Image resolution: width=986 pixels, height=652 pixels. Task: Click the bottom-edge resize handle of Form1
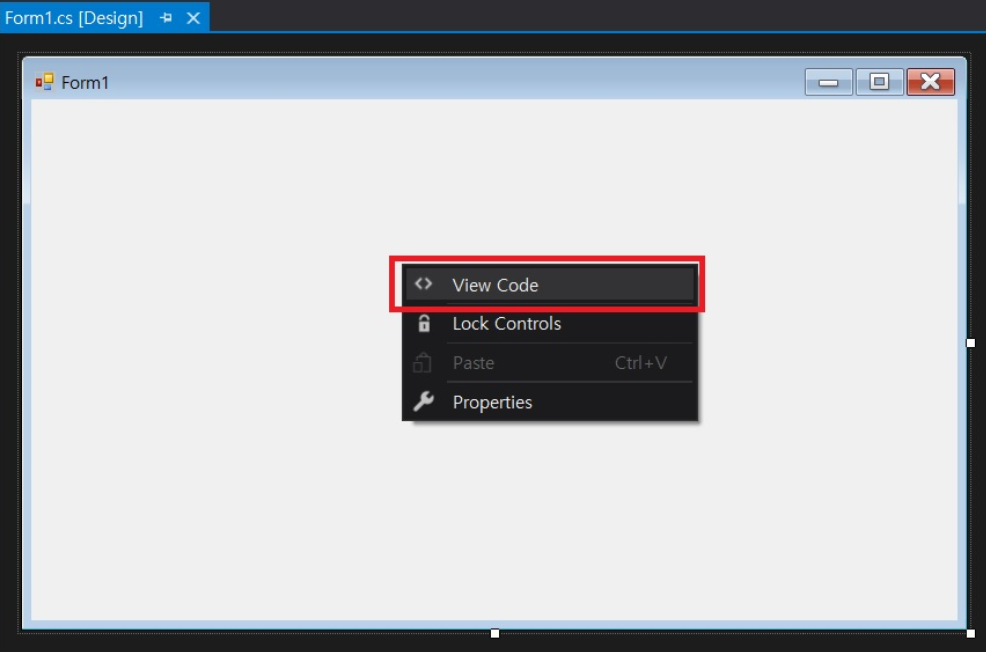pyautogui.click(x=495, y=633)
